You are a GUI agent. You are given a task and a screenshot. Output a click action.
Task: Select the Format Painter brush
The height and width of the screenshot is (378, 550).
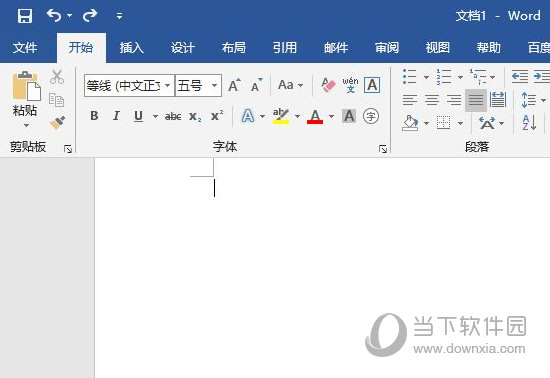point(57,123)
